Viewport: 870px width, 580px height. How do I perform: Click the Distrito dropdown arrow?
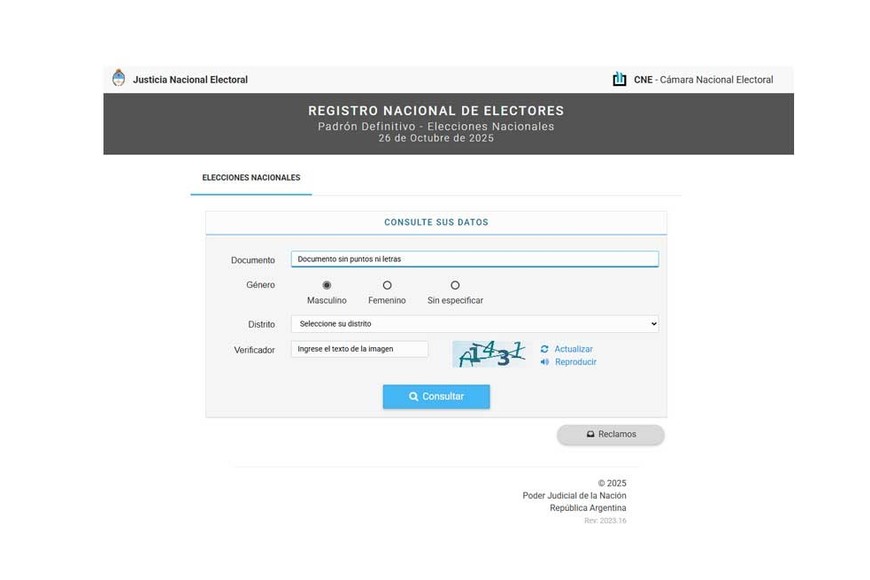653,324
